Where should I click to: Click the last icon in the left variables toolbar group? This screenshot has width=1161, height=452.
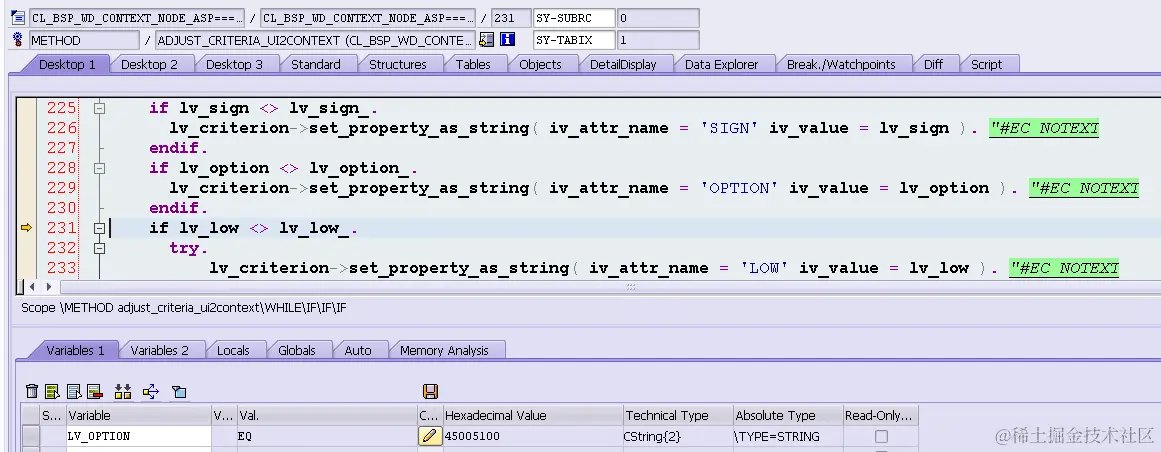(178, 391)
